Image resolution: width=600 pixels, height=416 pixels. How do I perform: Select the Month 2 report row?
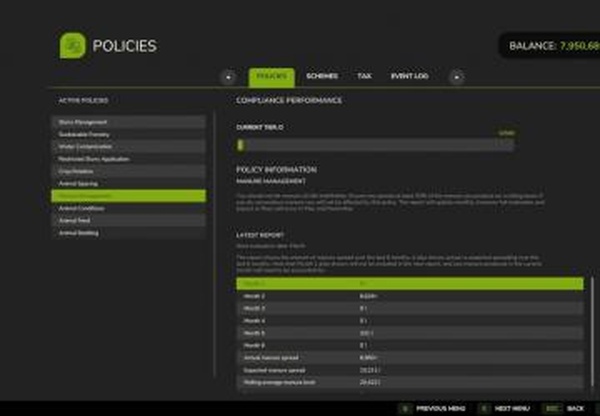click(410, 296)
